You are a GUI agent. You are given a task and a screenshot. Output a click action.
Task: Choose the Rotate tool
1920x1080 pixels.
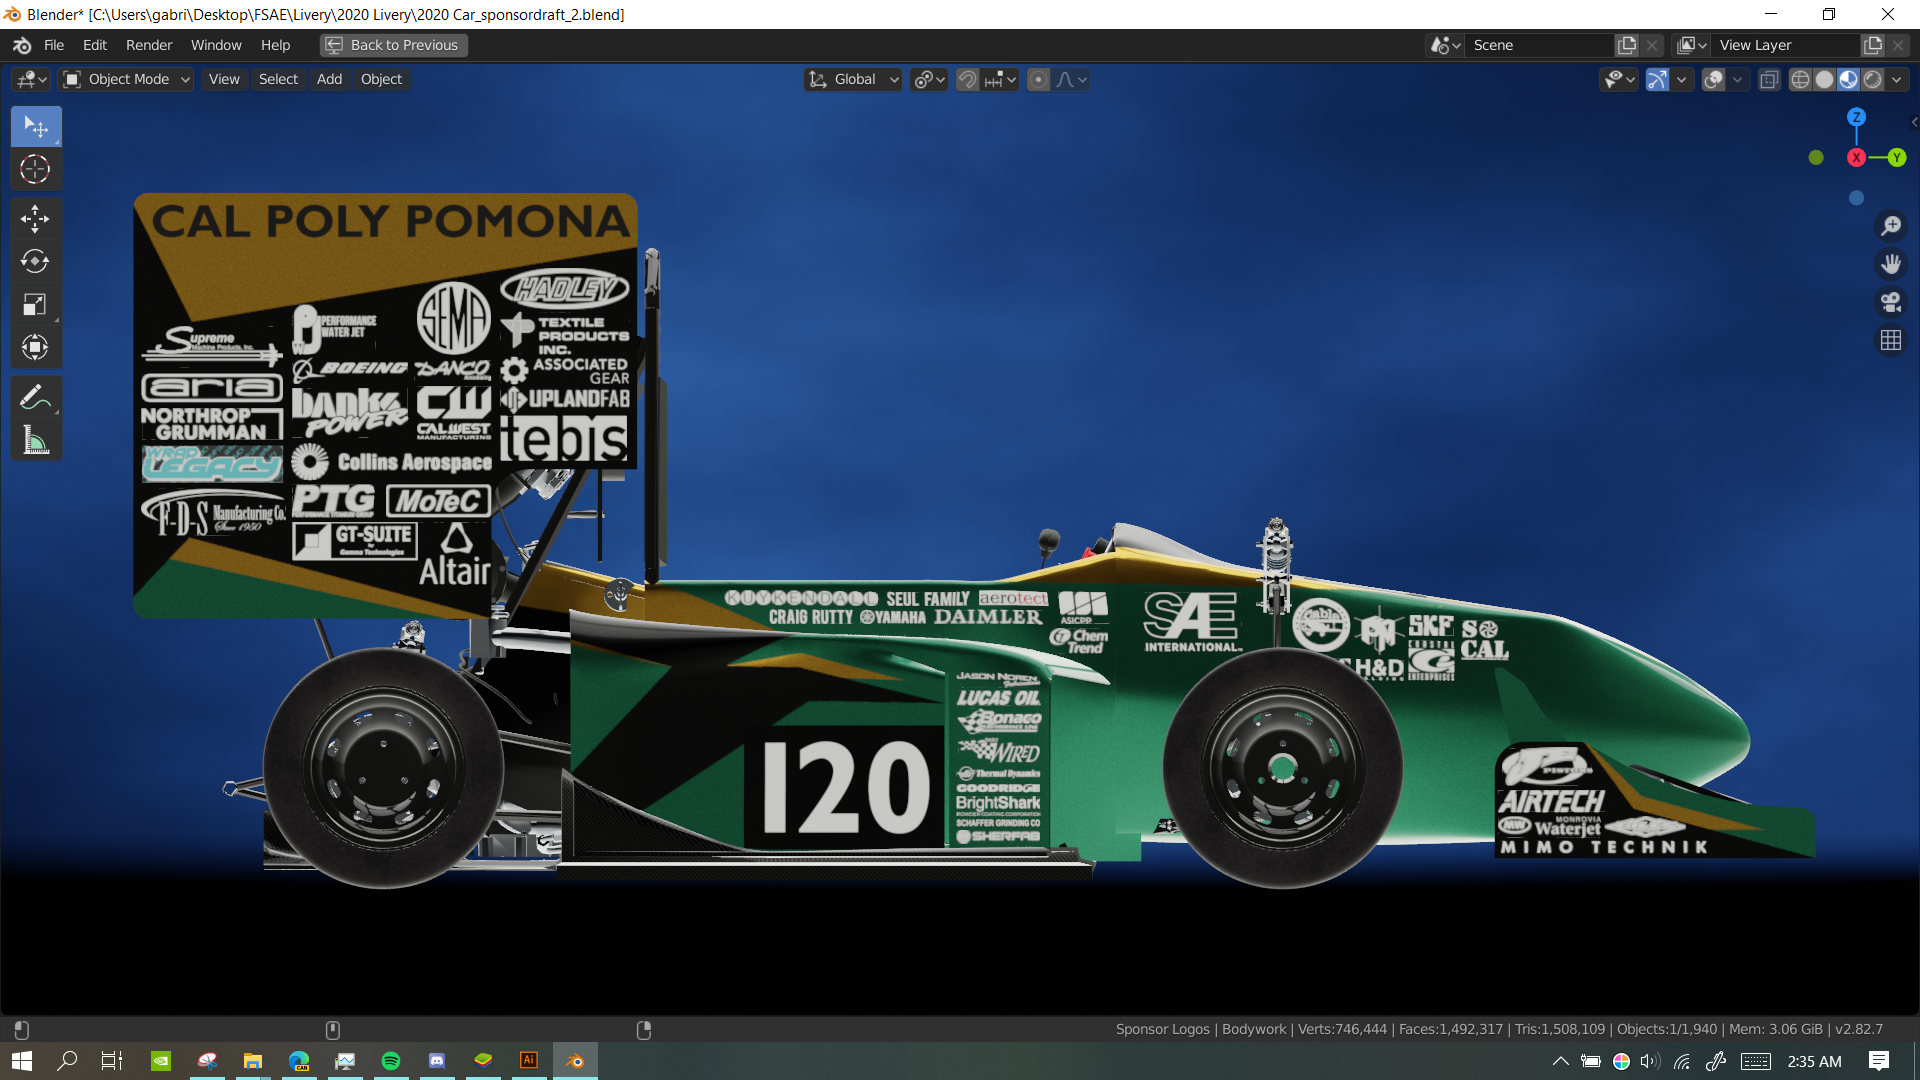(x=36, y=262)
